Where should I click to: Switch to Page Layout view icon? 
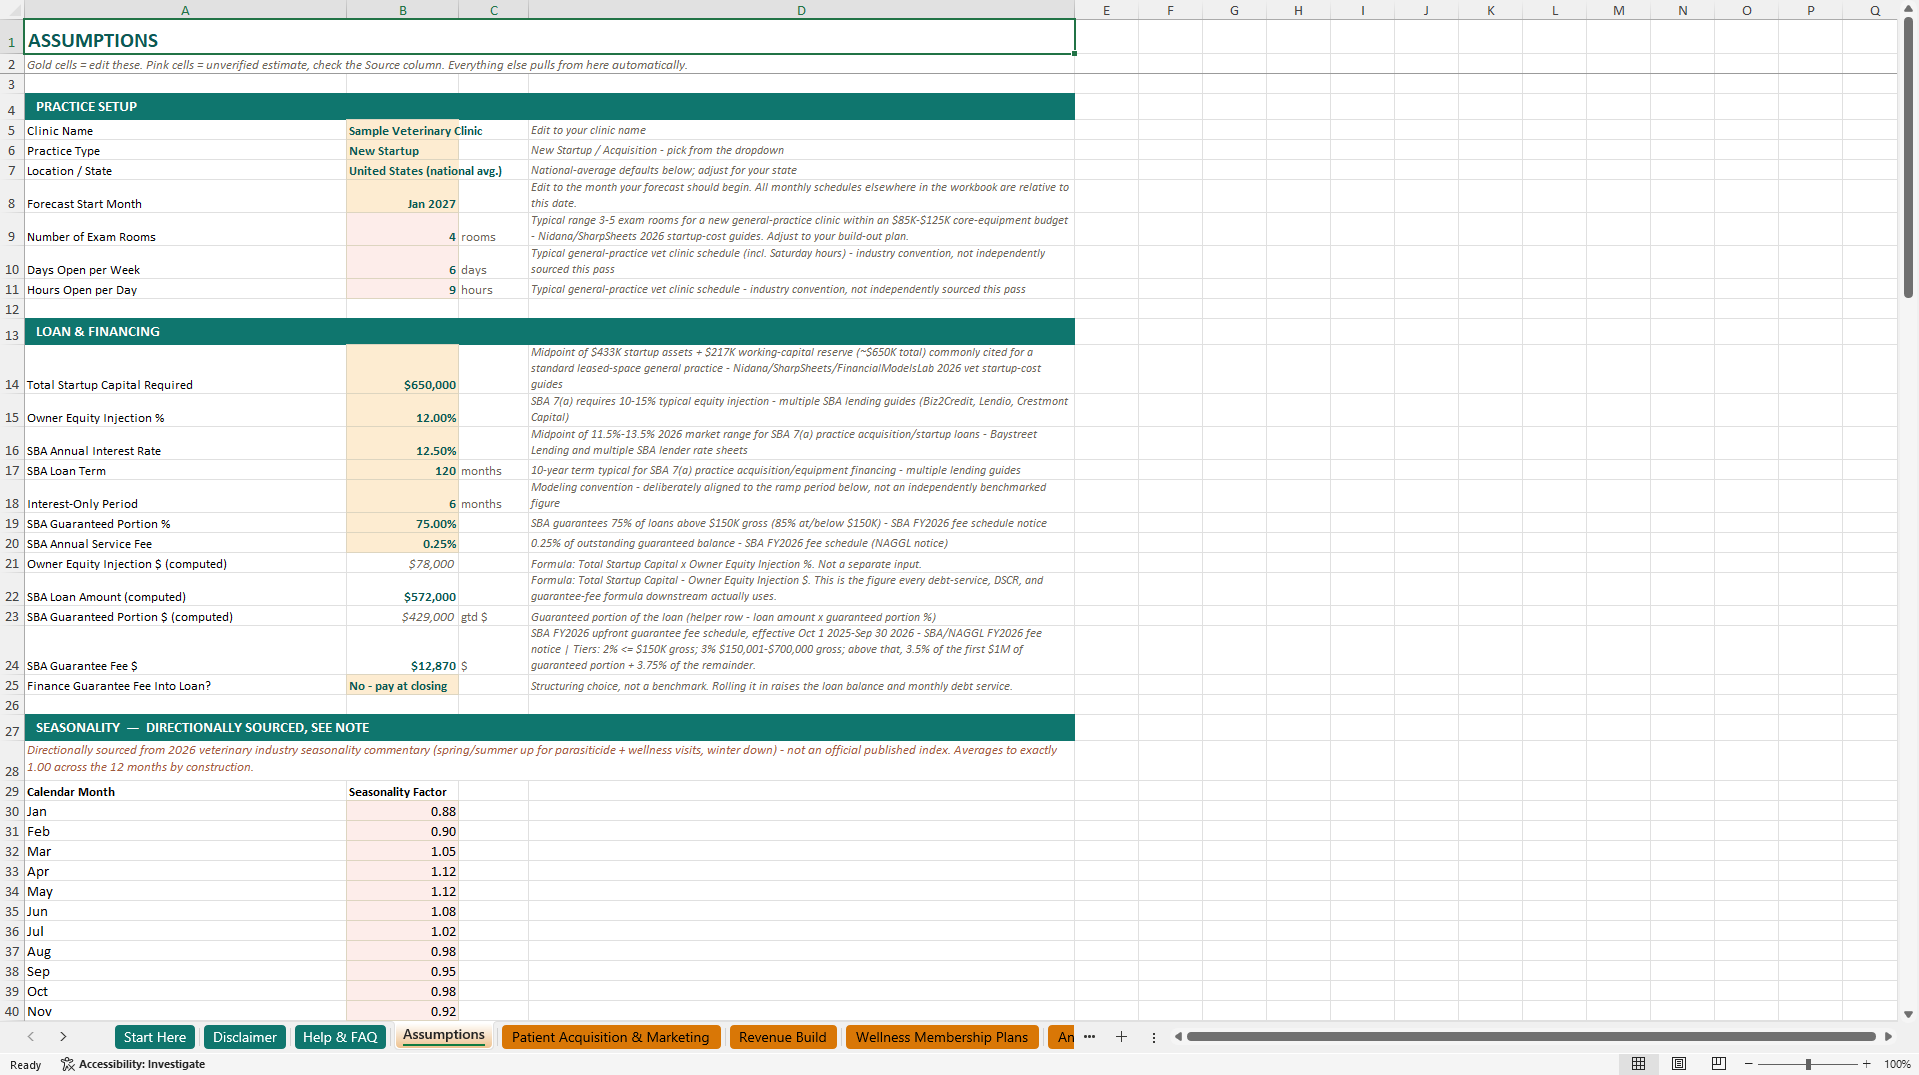pyautogui.click(x=1678, y=1064)
